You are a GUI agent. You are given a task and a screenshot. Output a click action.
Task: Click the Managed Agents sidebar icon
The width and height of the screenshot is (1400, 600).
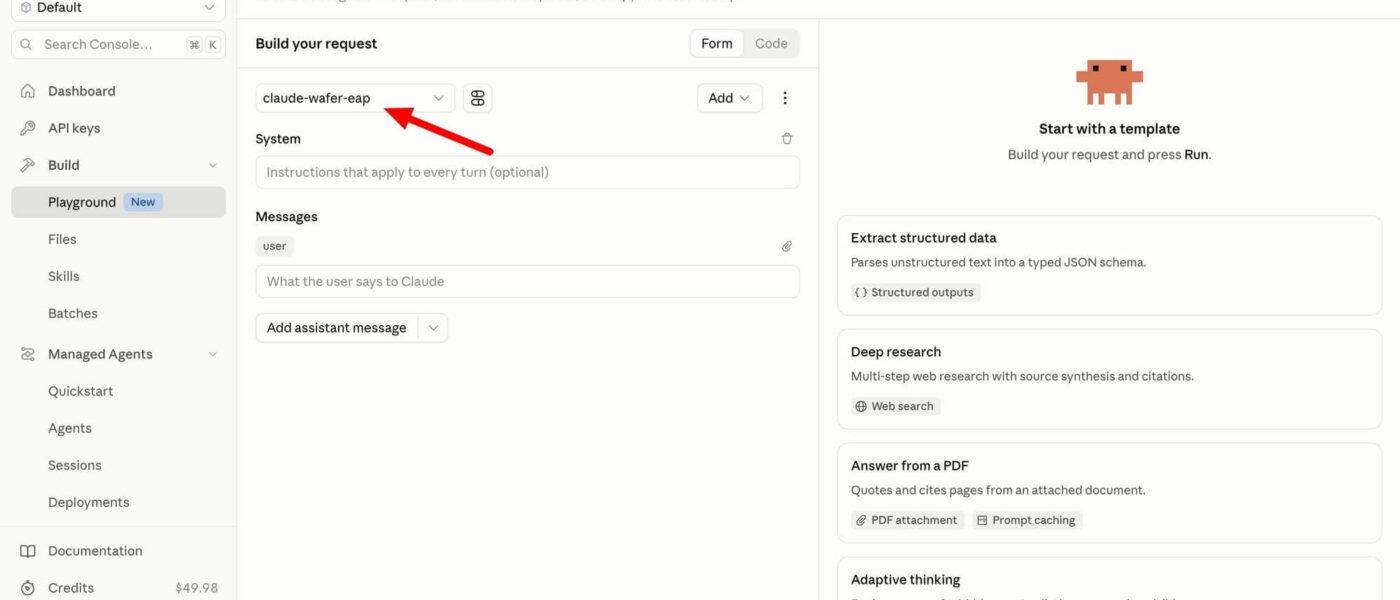point(28,354)
